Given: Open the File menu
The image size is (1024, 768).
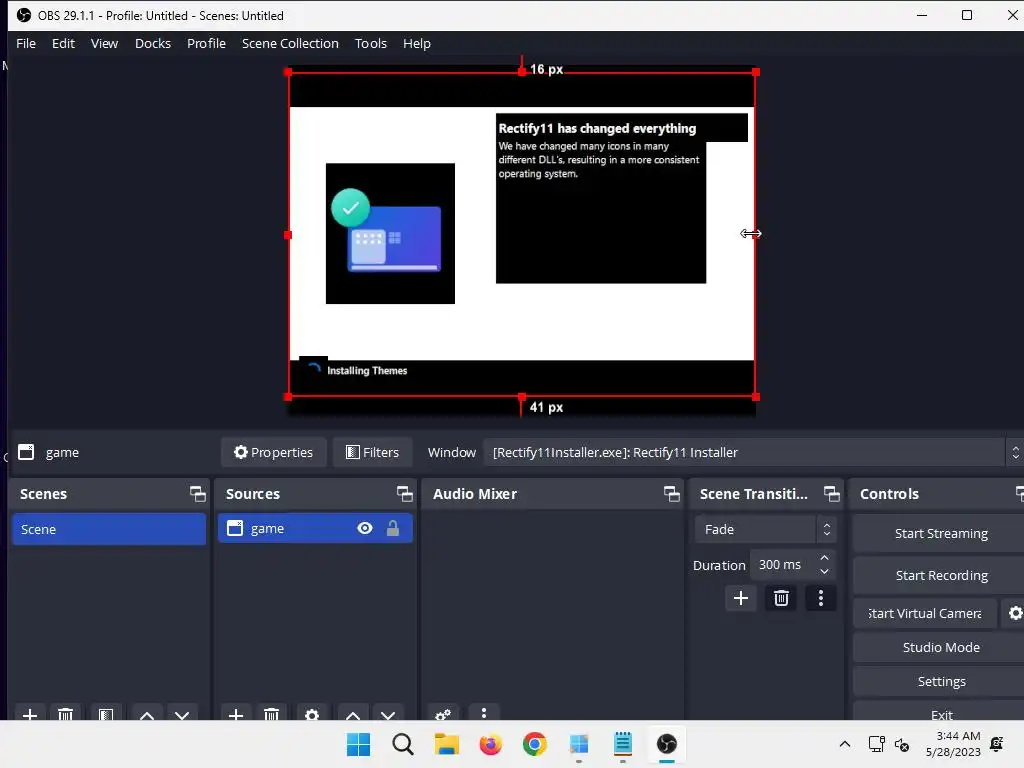Looking at the screenshot, I should (x=26, y=44).
